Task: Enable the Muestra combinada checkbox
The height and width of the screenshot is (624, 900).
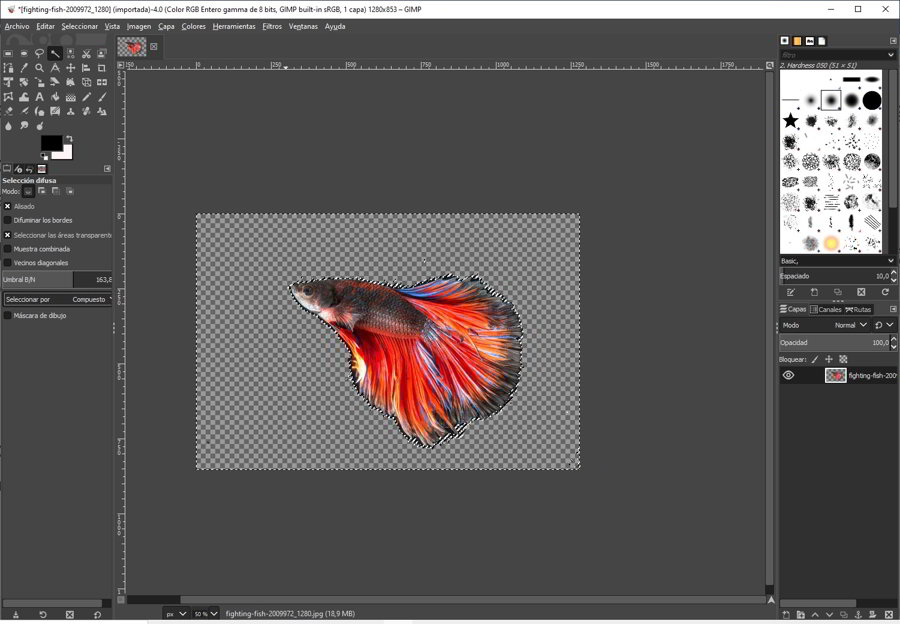Action: [8, 249]
